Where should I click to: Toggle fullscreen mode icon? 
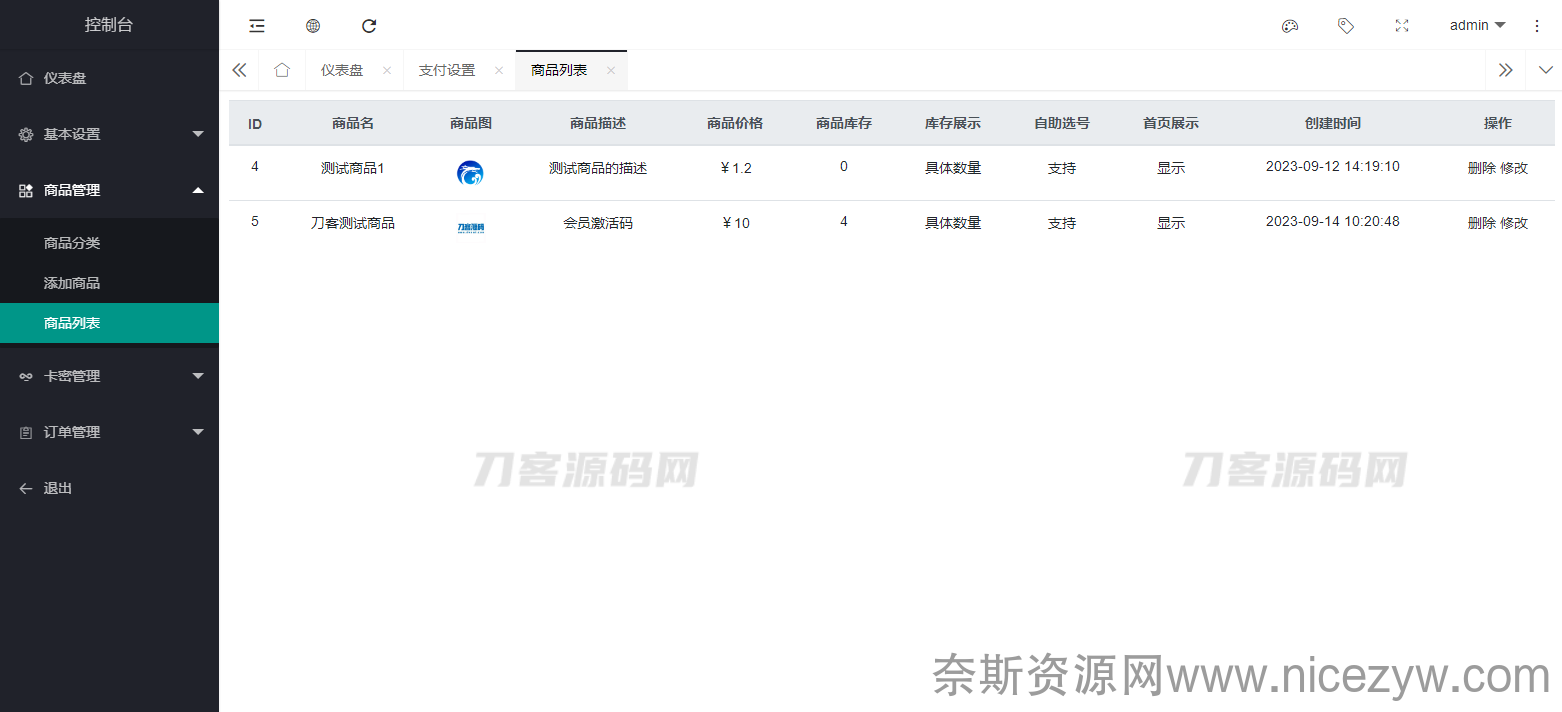pyautogui.click(x=1402, y=26)
